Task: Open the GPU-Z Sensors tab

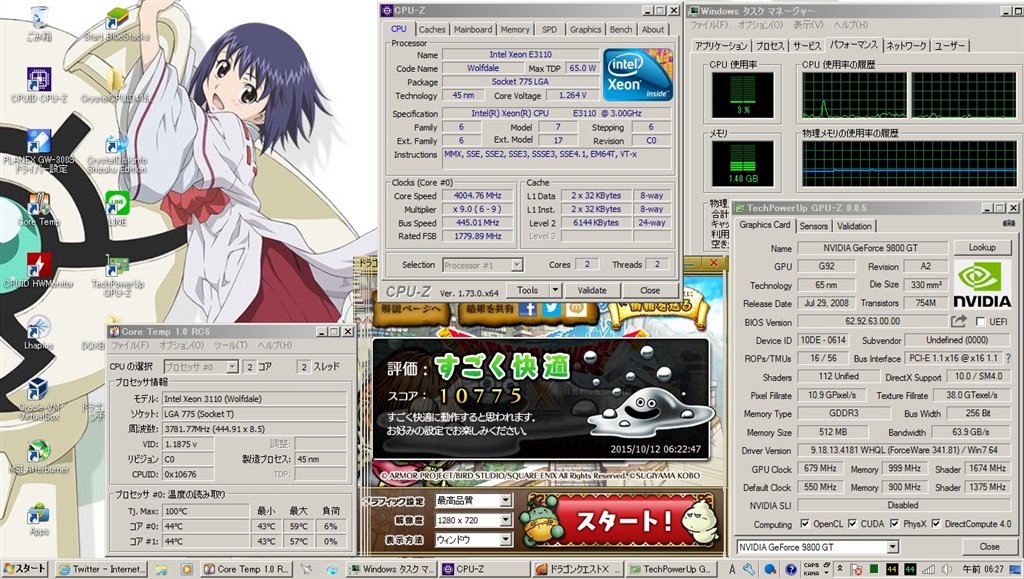Action: (x=813, y=226)
